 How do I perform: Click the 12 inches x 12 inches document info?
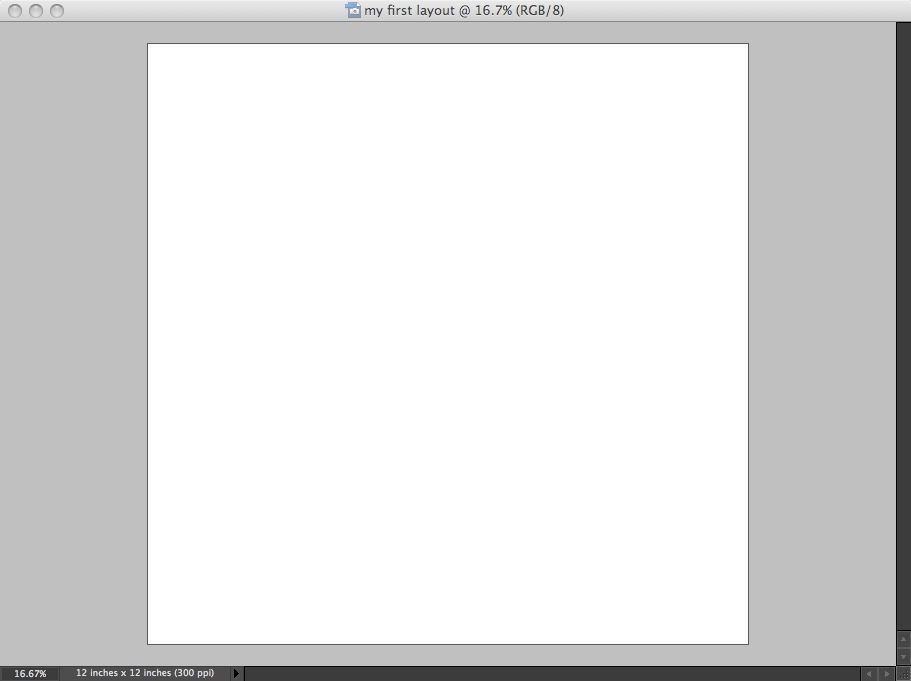tap(145, 674)
